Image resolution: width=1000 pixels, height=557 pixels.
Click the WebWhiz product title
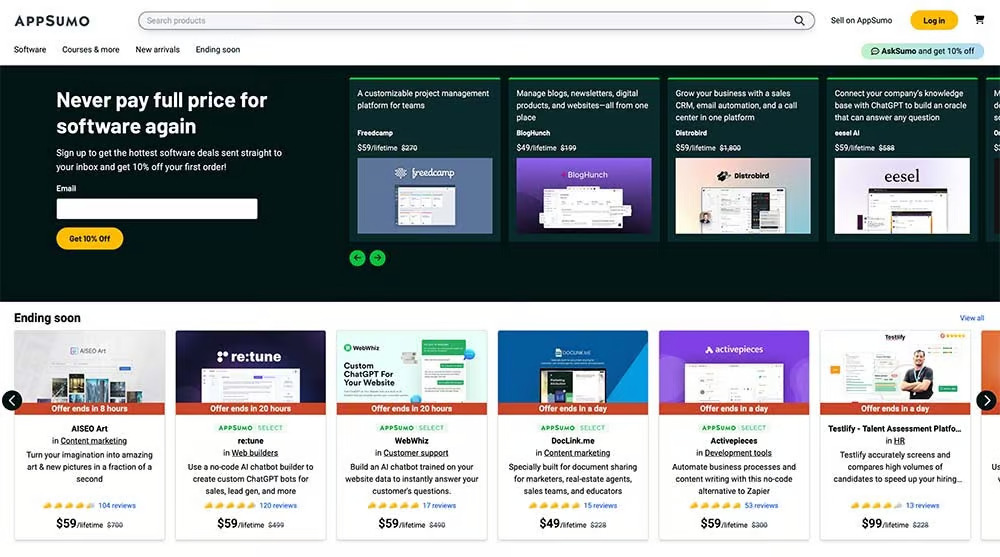pos(412,441)
